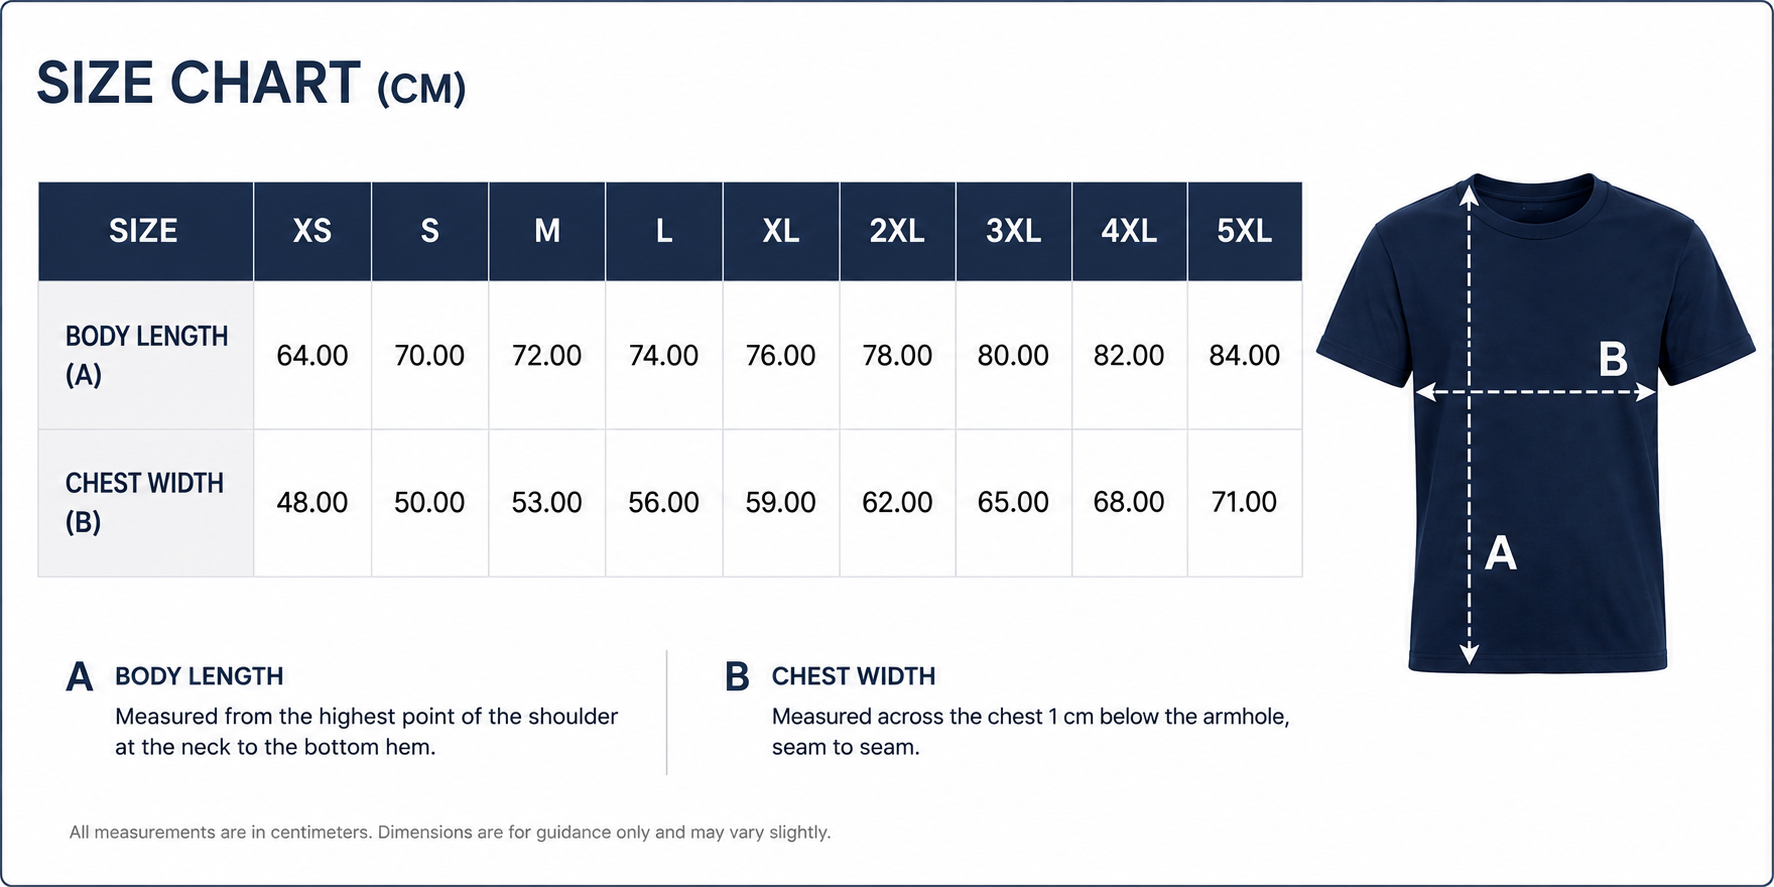Viewport: 1774px width, 887px height.
Task: Click the T-shirt illustration
Action: [1535, 422]
